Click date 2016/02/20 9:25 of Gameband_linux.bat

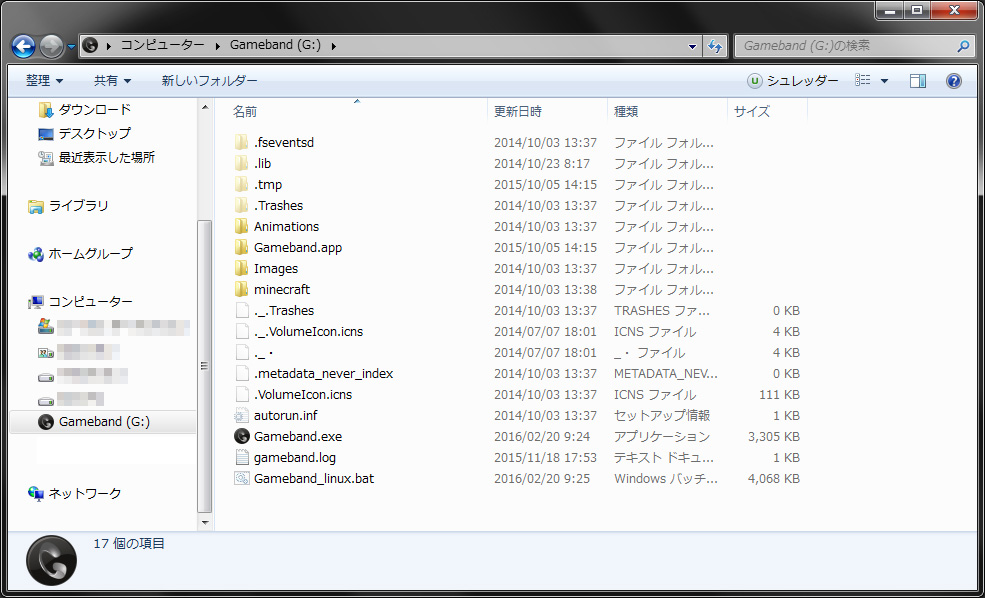(x=541, y=479)
